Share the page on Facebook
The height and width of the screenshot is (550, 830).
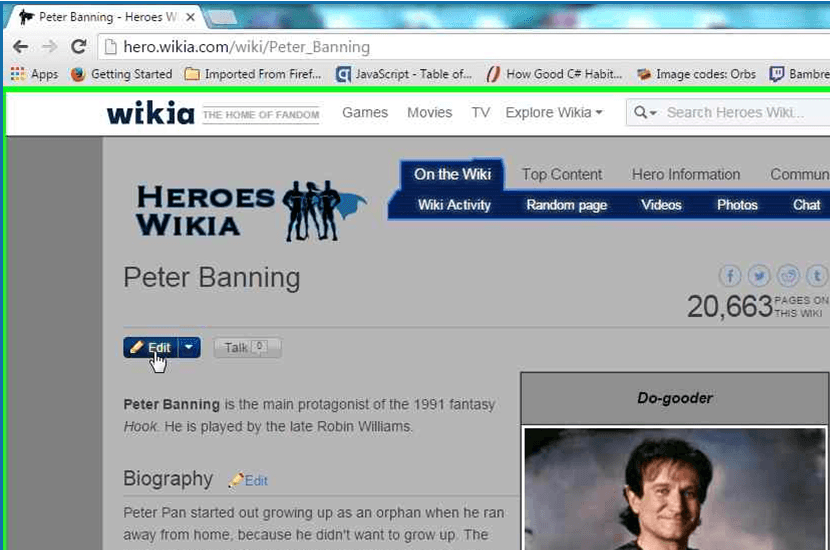tap(730, 276)
